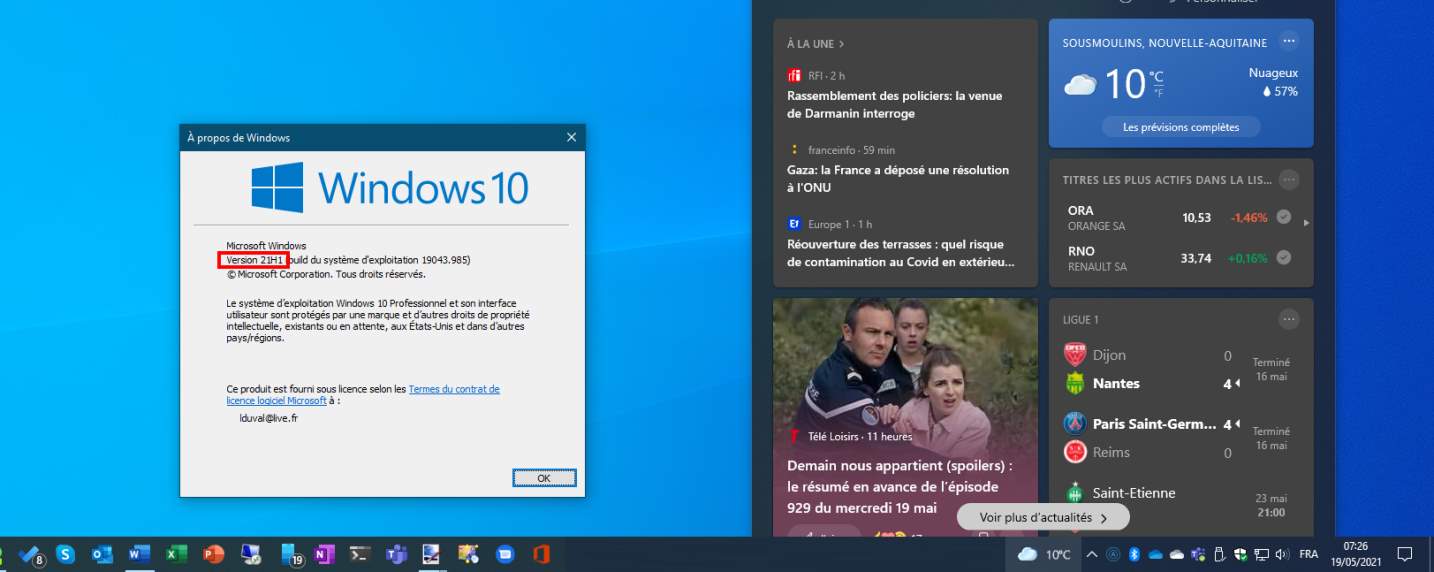Open Outlook from the taskbar

(x=102, y=554)
